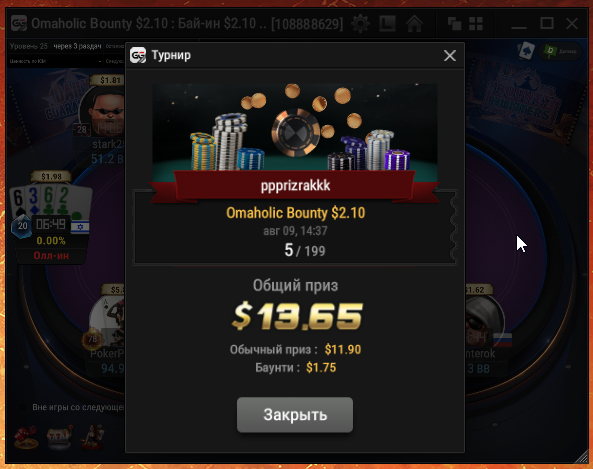Click the Закрыть button
This screenshot has width=593, height=469.
[x=295, y=415]
